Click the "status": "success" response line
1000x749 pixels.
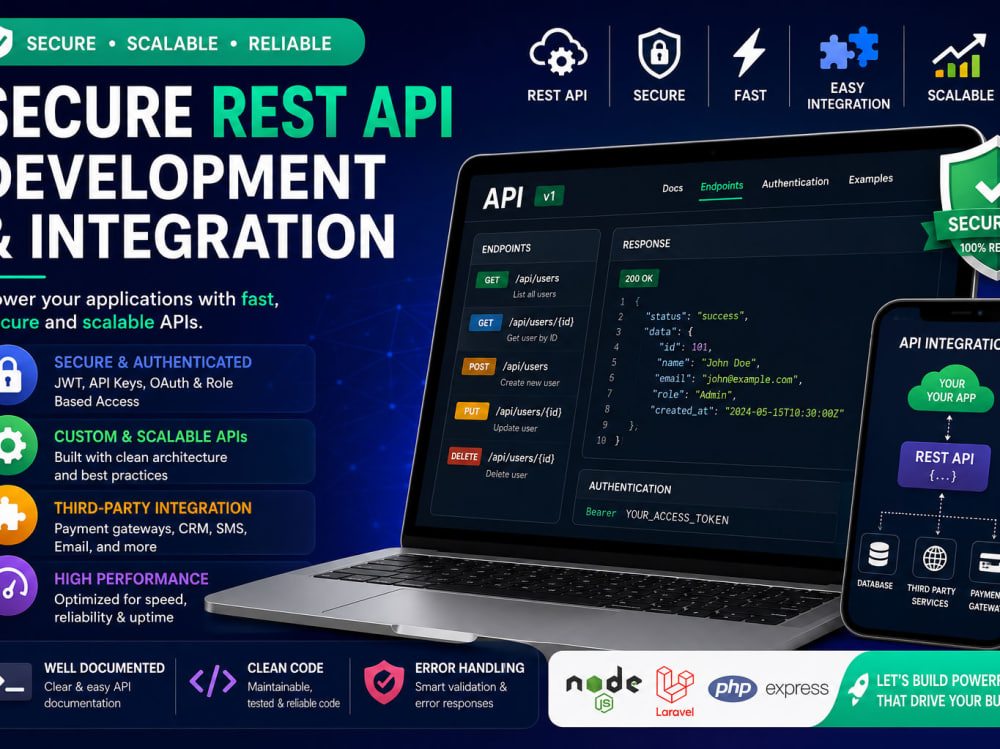click(696, 316)
